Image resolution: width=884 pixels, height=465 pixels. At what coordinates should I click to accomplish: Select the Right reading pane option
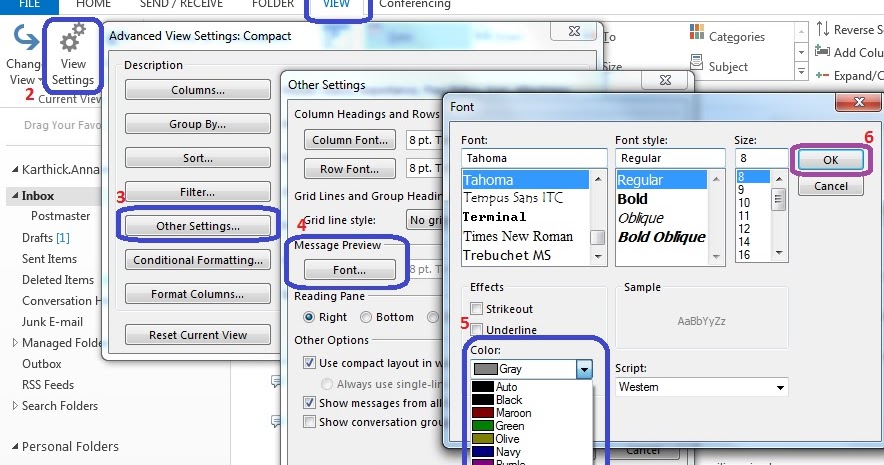point(309,317)
